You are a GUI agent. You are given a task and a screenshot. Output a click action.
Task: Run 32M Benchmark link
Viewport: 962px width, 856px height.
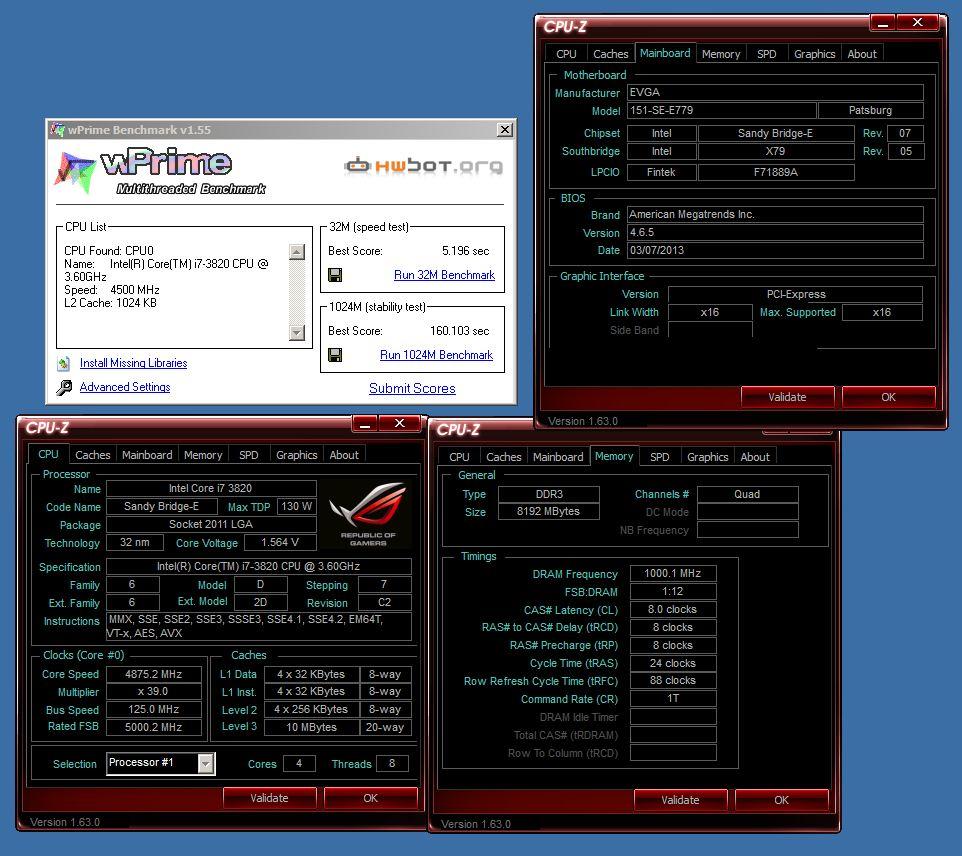(x=444, y=275)
